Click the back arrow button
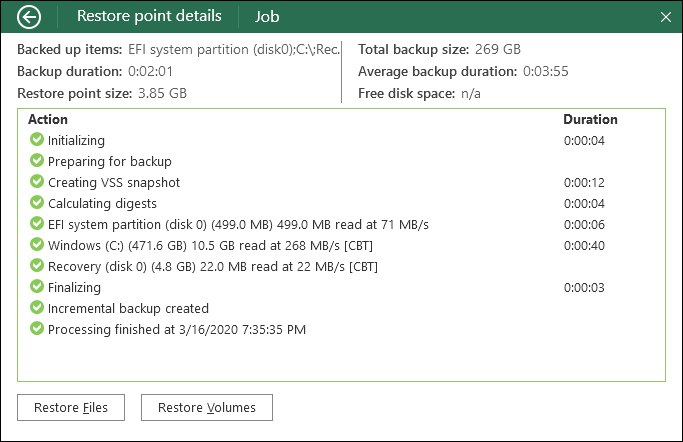 coord(30,17)
